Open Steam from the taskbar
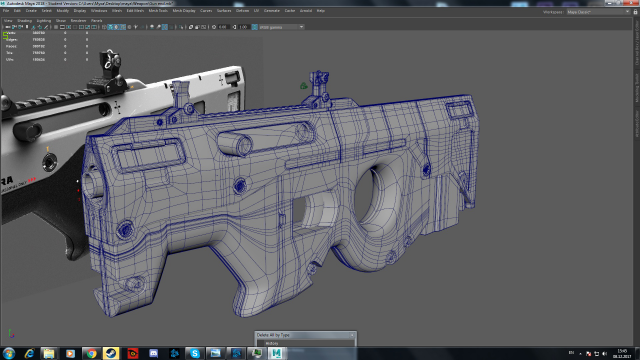This screenshot has height=360, width=640. click(x=111, y=353)
